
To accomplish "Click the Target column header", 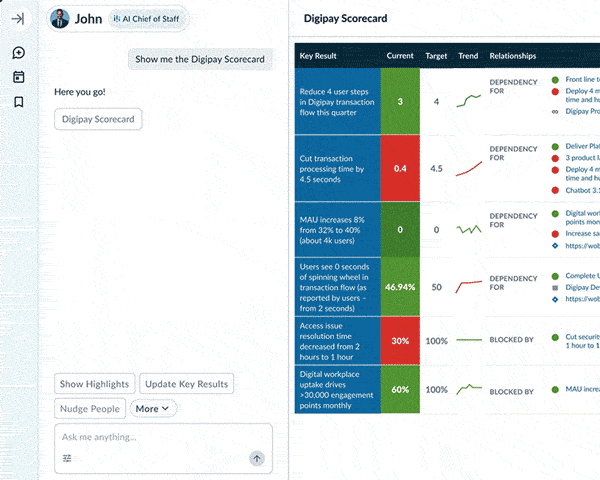I will pos(436,56).
